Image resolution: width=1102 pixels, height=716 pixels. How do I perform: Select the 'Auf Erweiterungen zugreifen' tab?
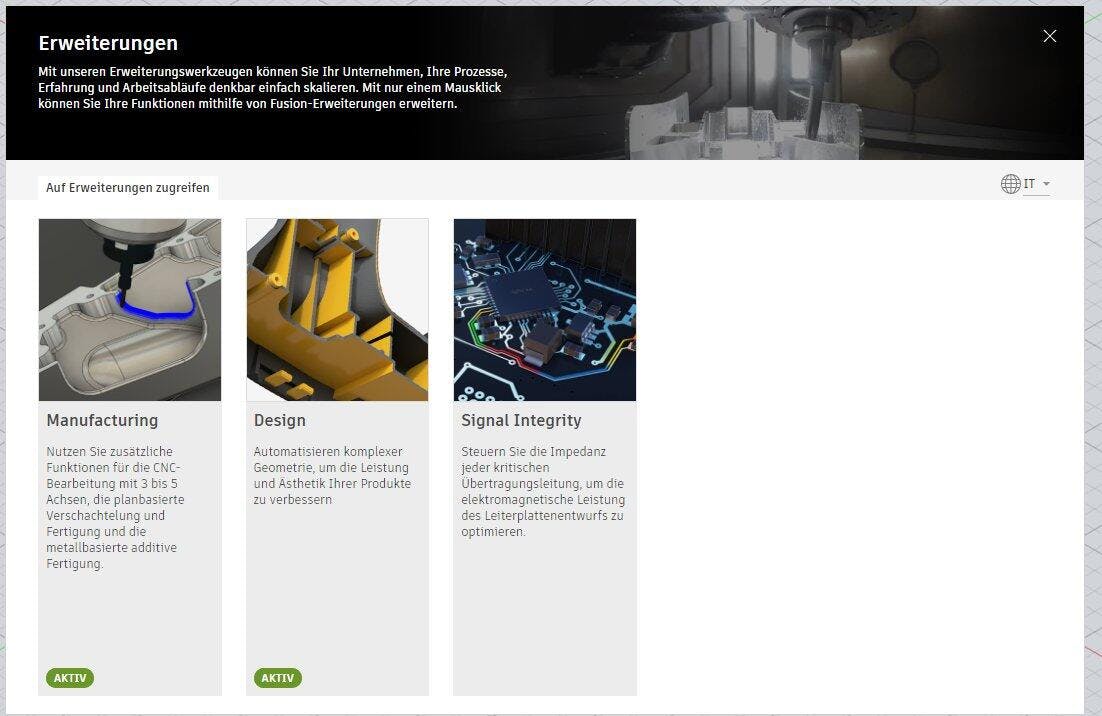pos(127,188)
